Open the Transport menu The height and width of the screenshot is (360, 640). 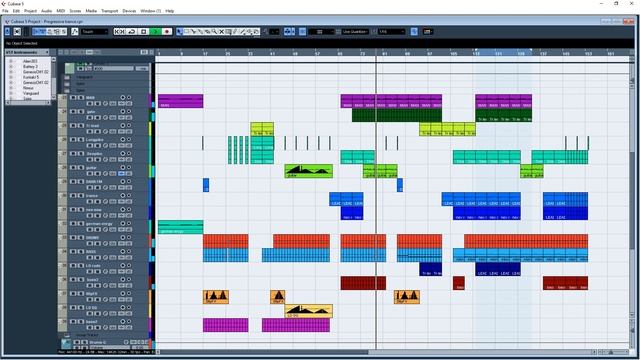click(x=109, y=11)
